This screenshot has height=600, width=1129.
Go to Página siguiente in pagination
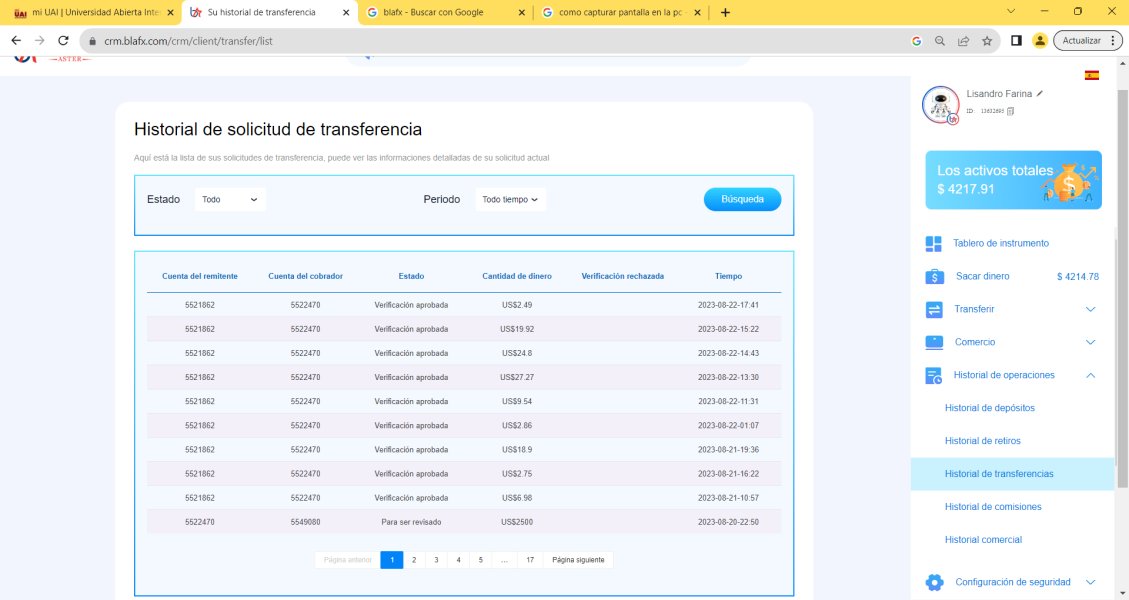[578, 560]
